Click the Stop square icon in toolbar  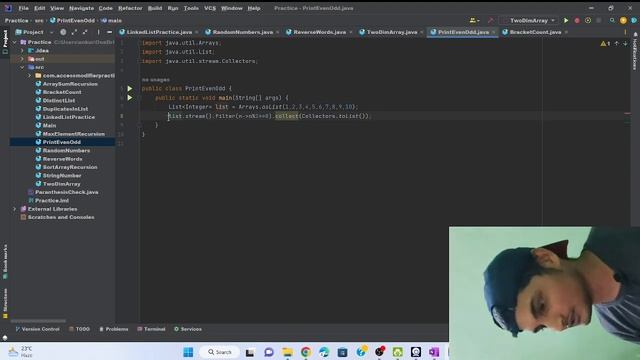point(599,20)
